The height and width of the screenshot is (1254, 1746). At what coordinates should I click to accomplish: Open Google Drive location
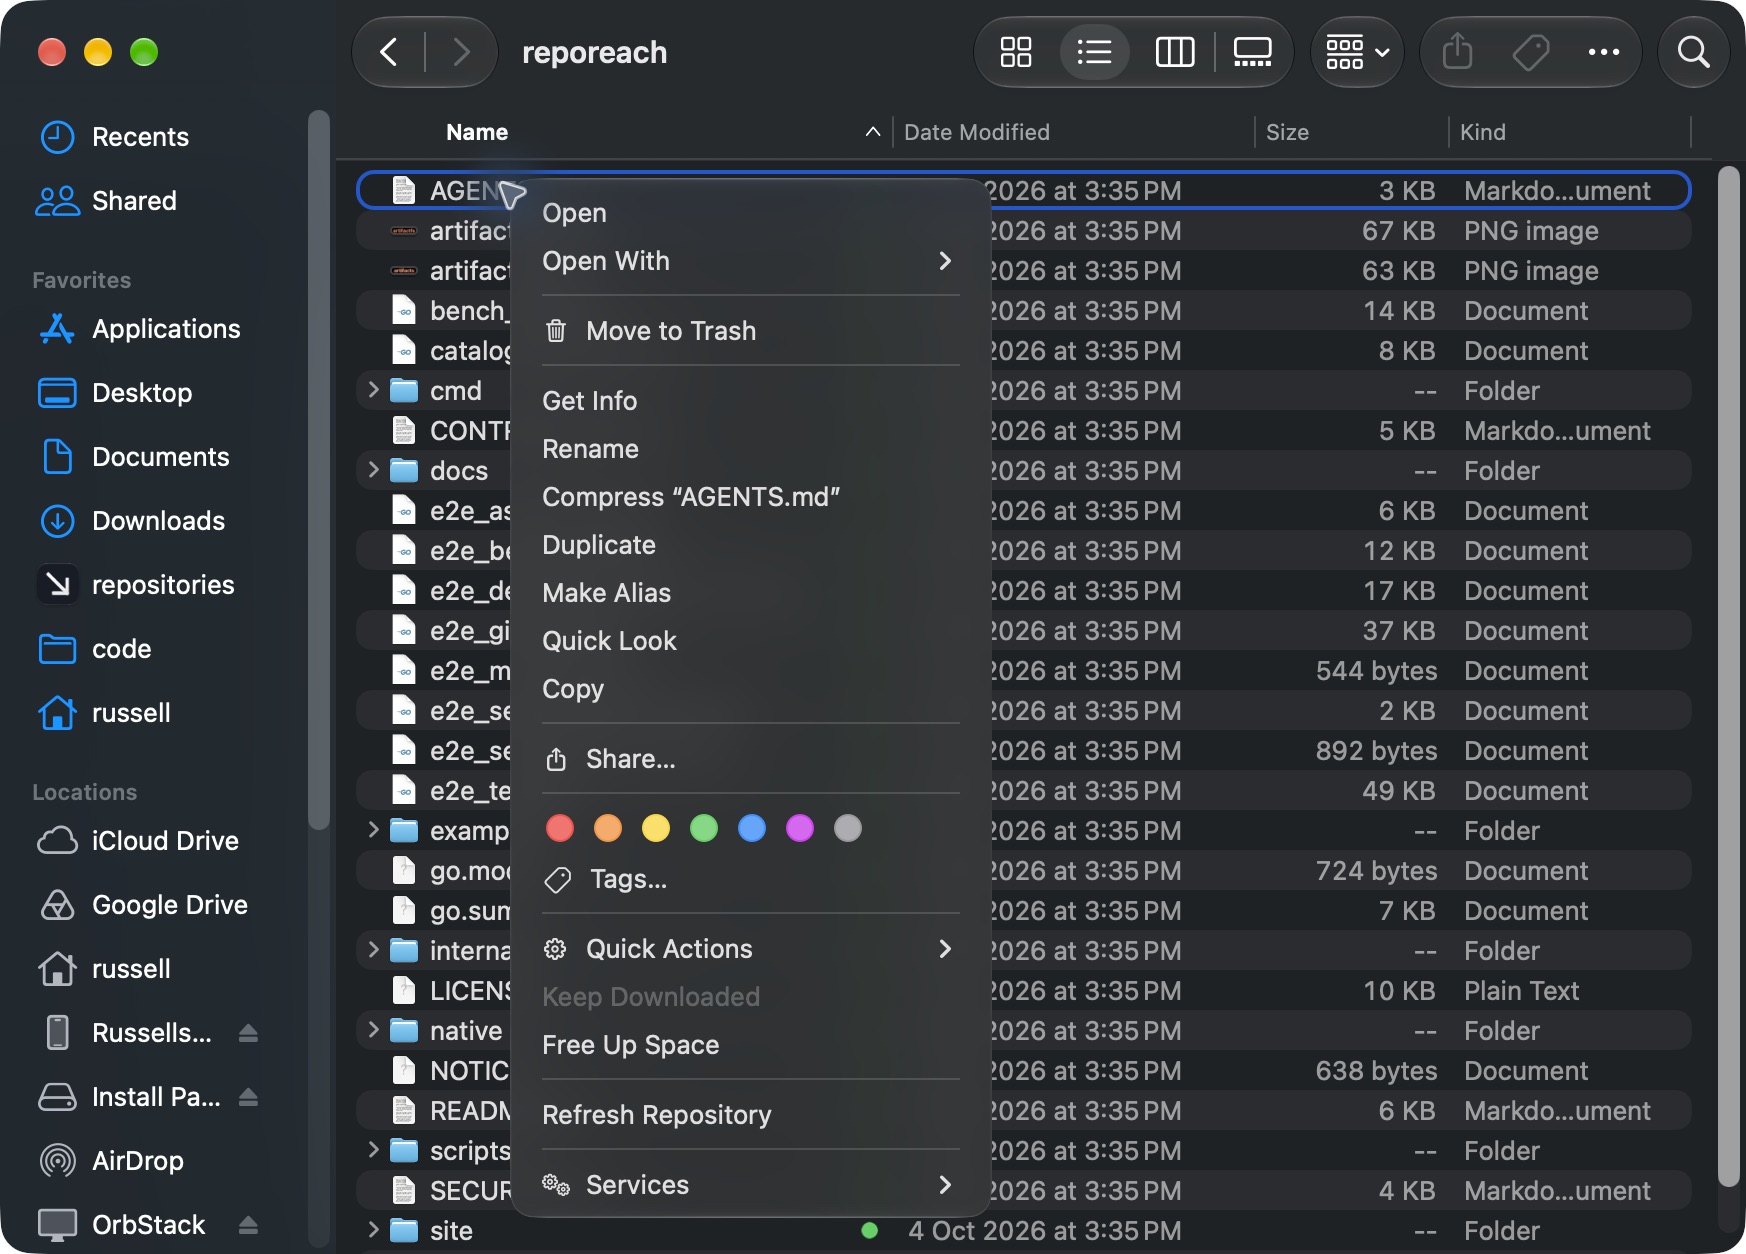coord(142,905)
